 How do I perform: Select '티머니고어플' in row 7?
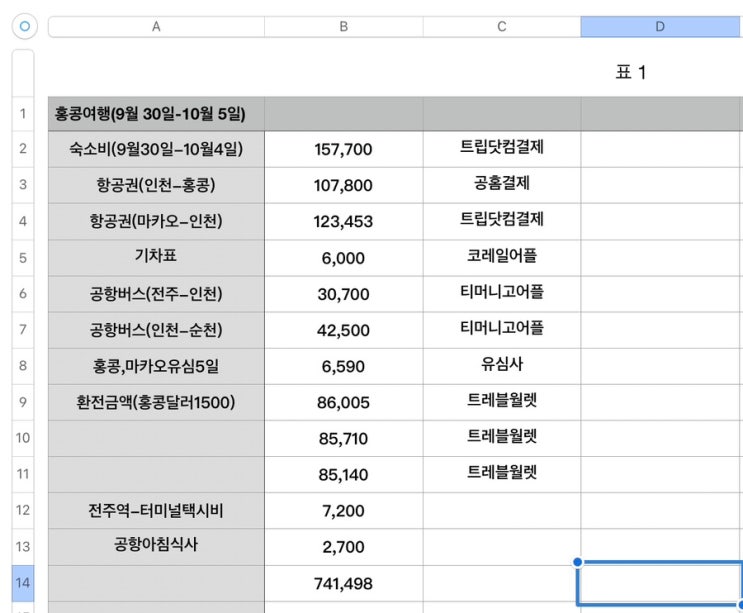(502, 330)
